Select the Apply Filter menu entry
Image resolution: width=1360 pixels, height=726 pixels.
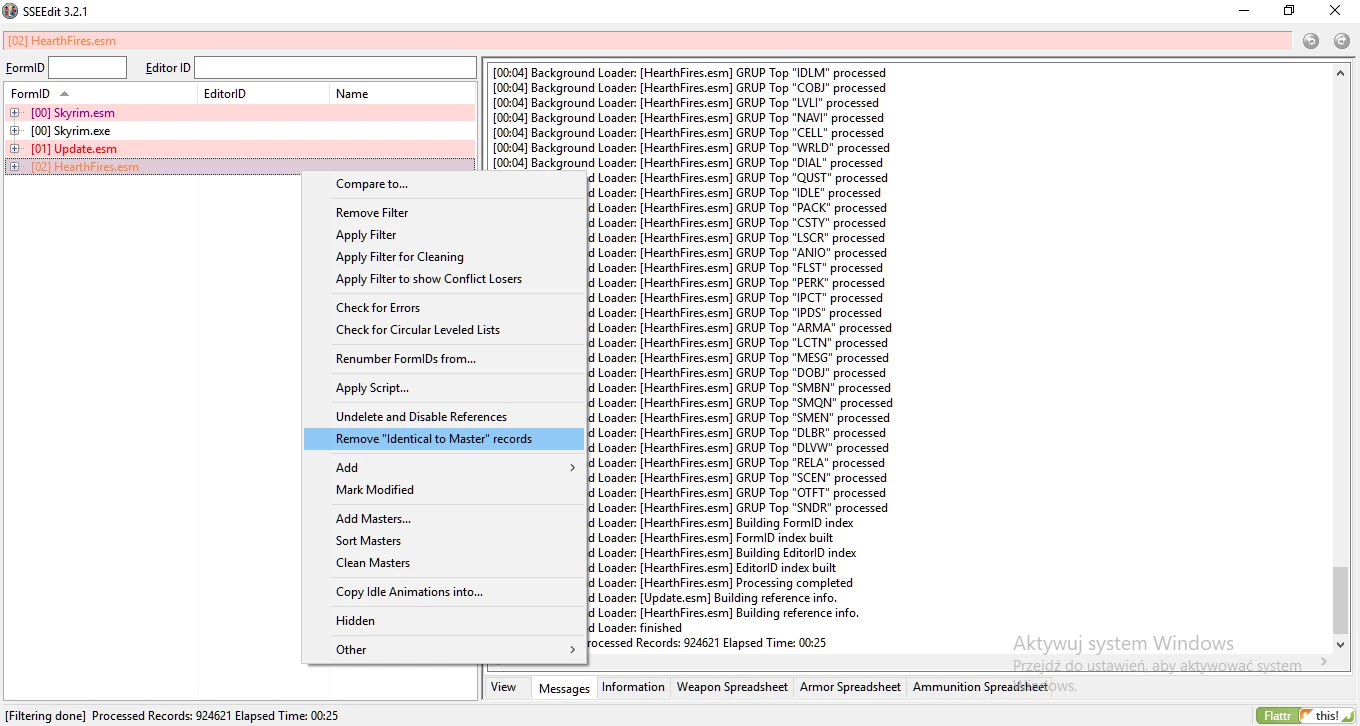(x=444, y=235)
